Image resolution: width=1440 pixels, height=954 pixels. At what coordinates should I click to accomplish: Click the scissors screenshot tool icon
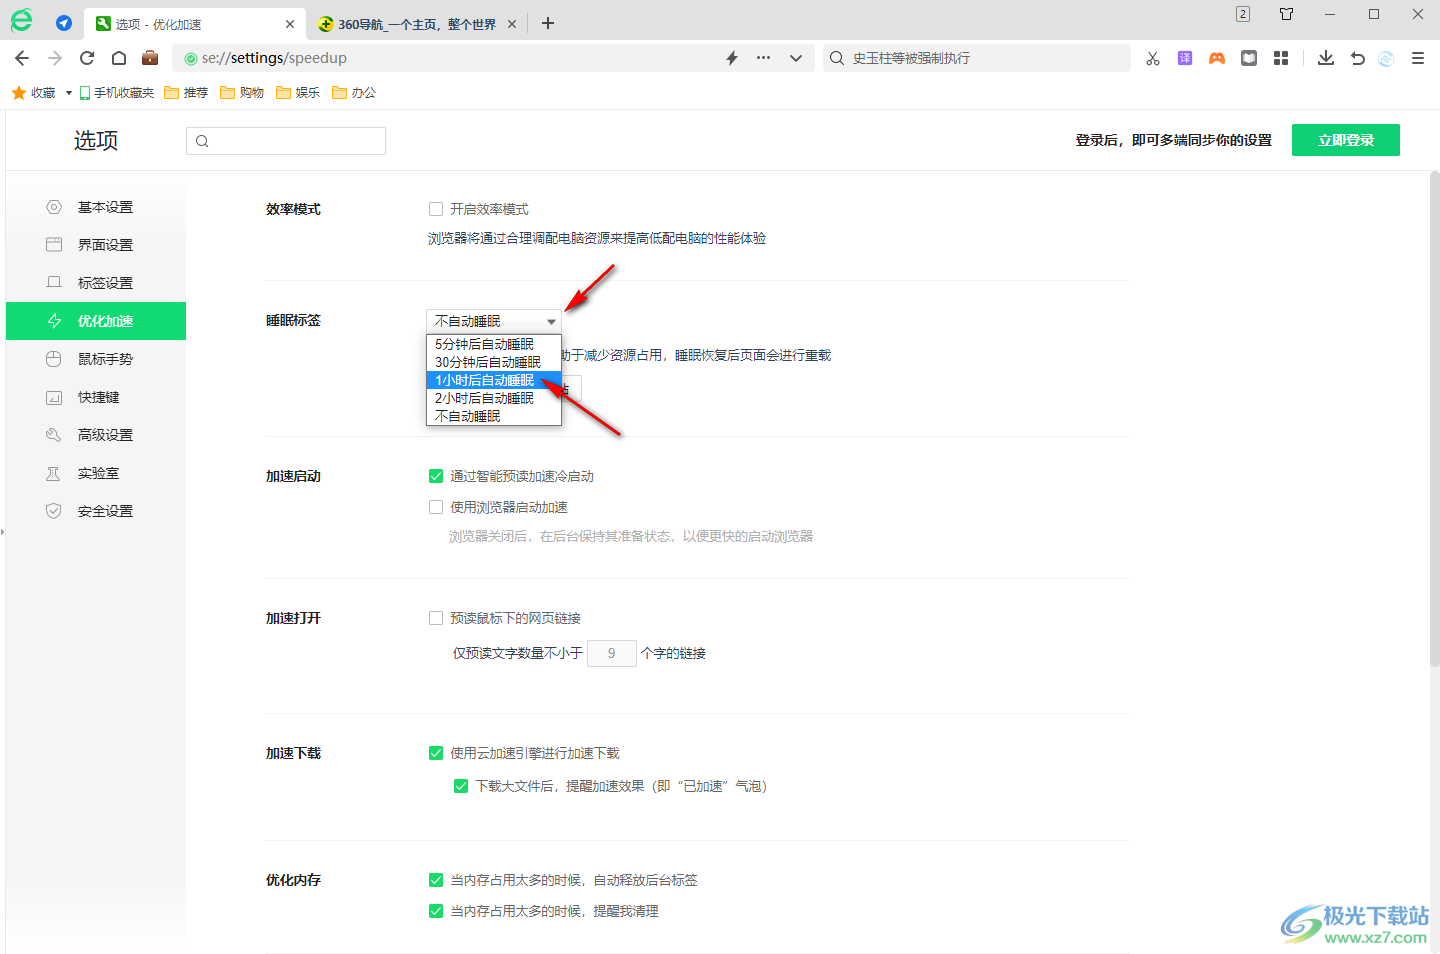1153,58
